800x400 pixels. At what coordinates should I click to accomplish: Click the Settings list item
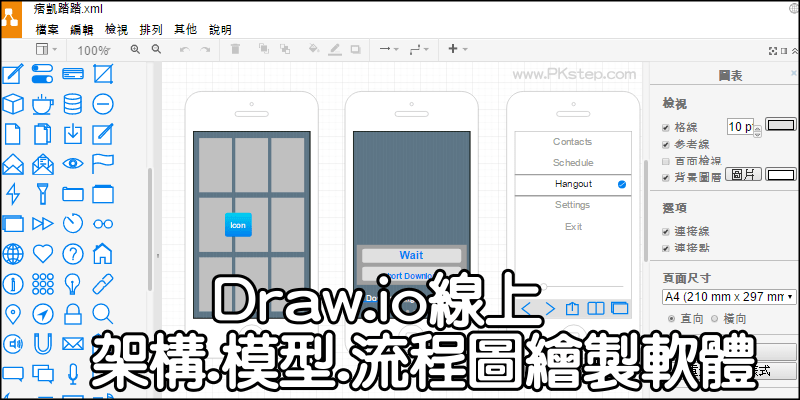click(x=573, y=205)
